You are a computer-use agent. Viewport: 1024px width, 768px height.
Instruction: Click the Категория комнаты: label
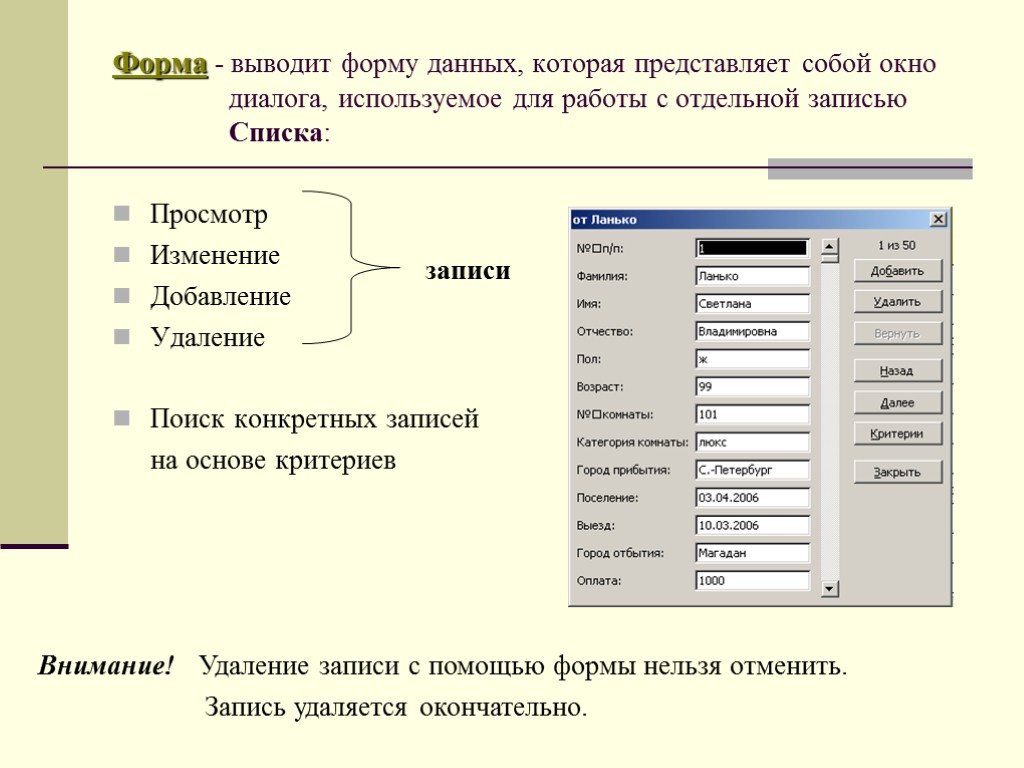pyautogui.click(x=632, y=442)
